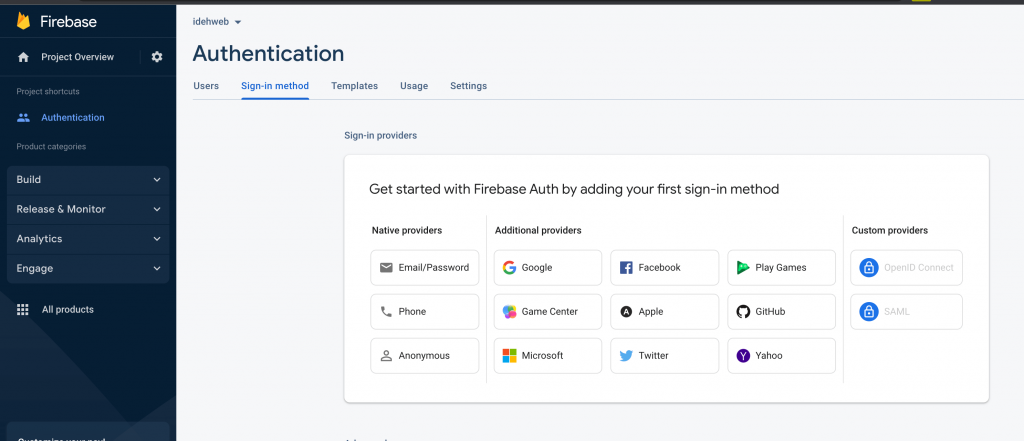This screenshot has height=441, width=1024.
Task: Choose Anonymous sign-in provider
Action: tap(424, 355)
